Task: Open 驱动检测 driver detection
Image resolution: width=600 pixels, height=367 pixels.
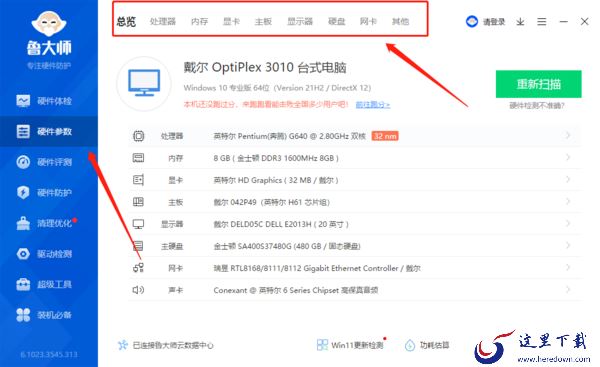Action: point(49,254)
